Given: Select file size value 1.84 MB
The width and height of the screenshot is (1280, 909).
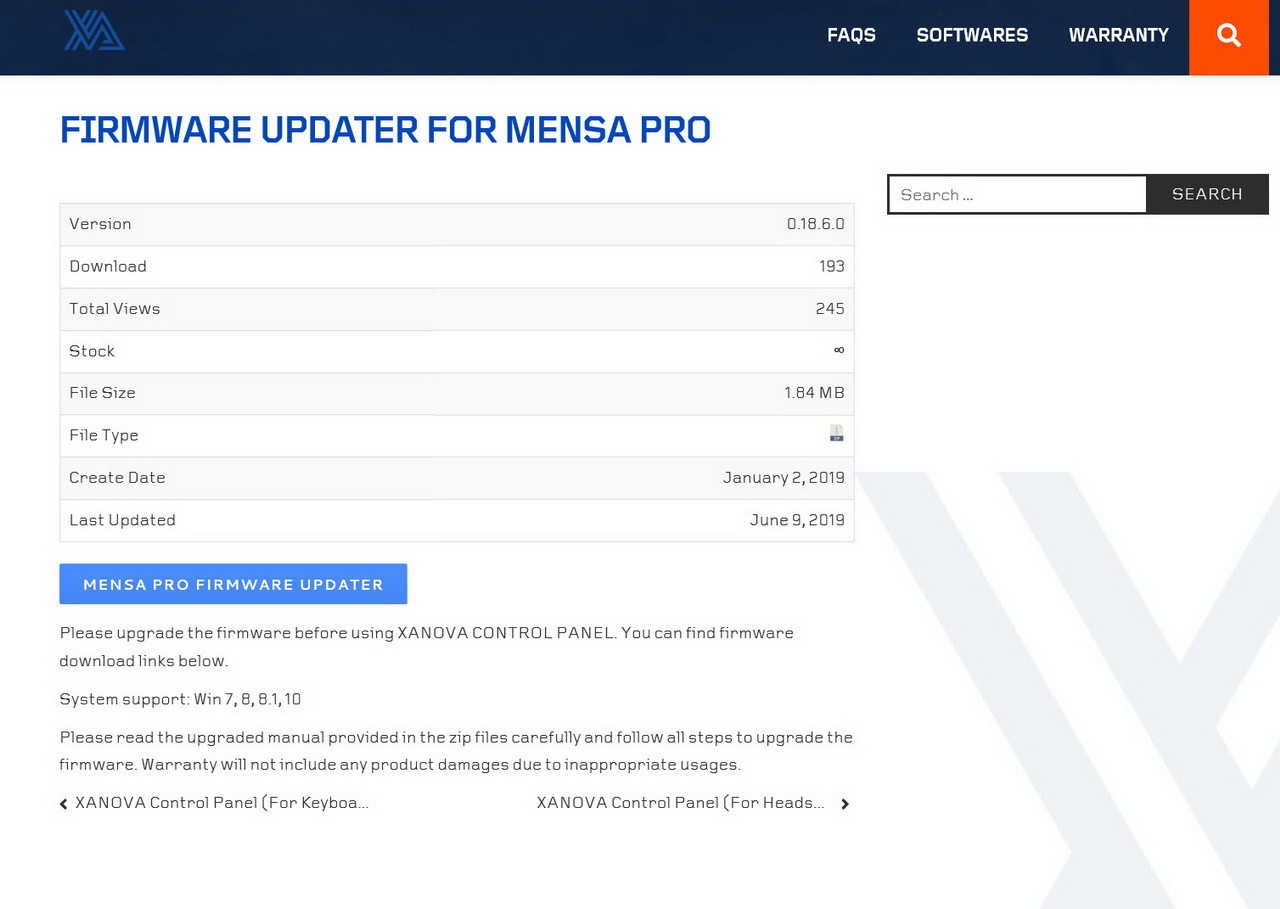Looking at the screenshot, I should [814, 393].
